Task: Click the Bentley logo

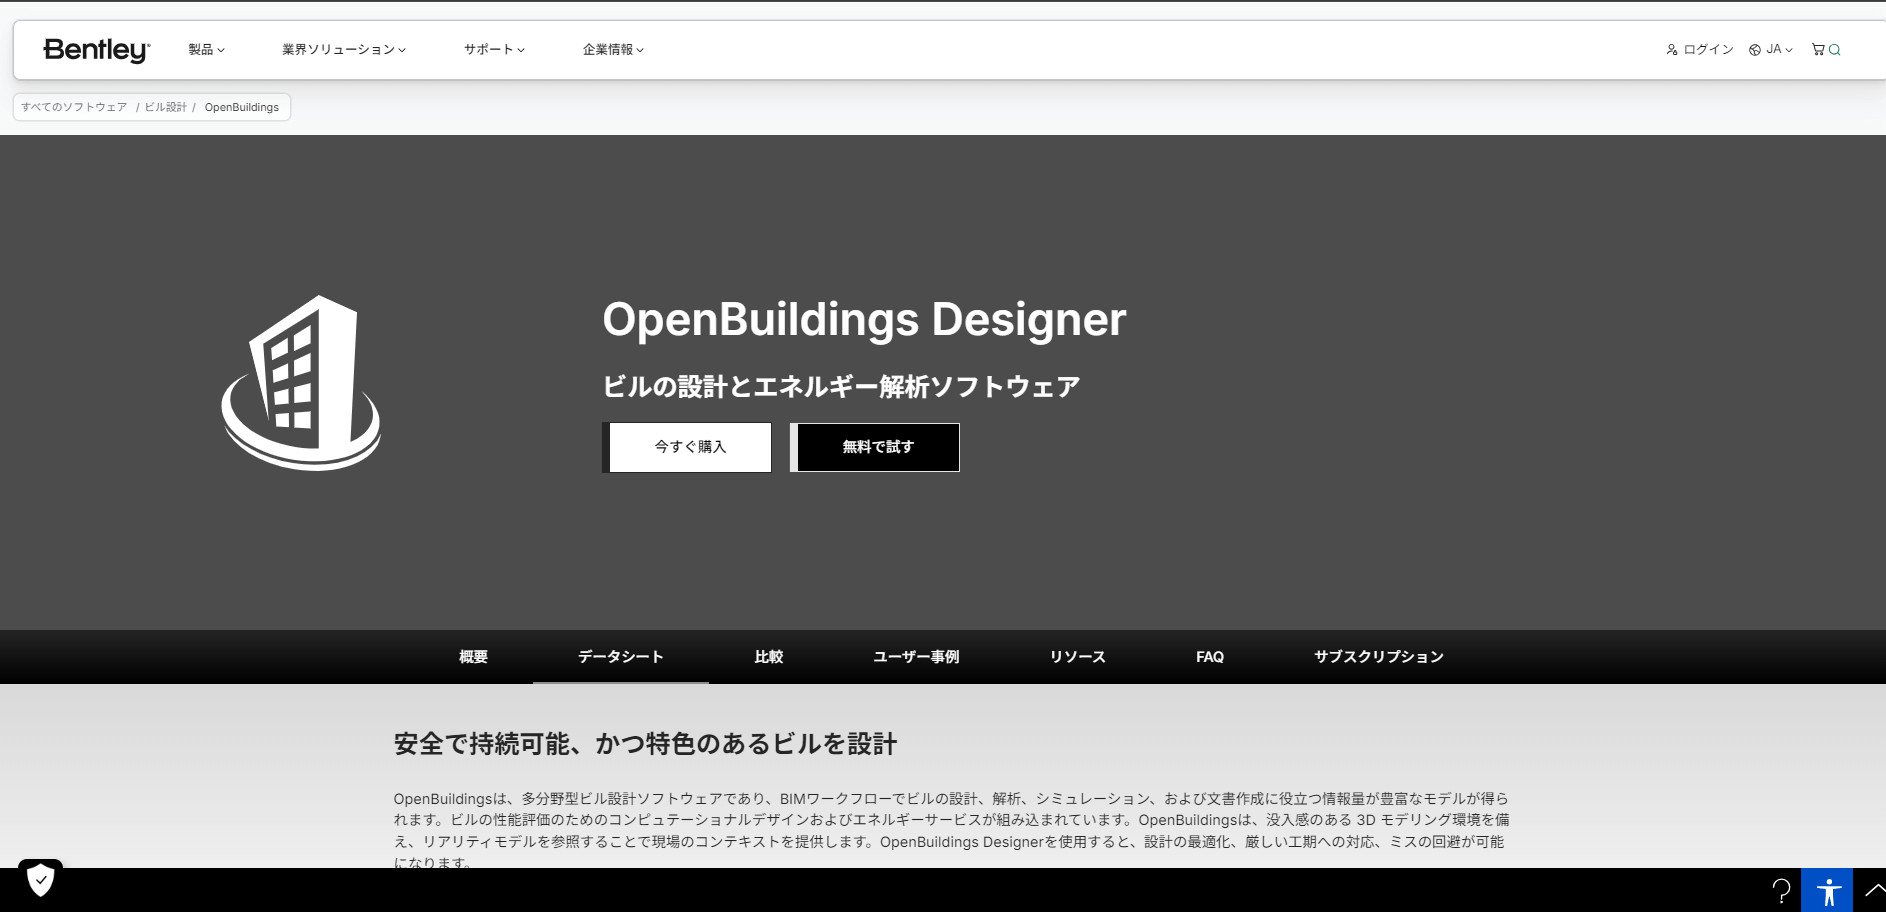Action: click(97, 50)
